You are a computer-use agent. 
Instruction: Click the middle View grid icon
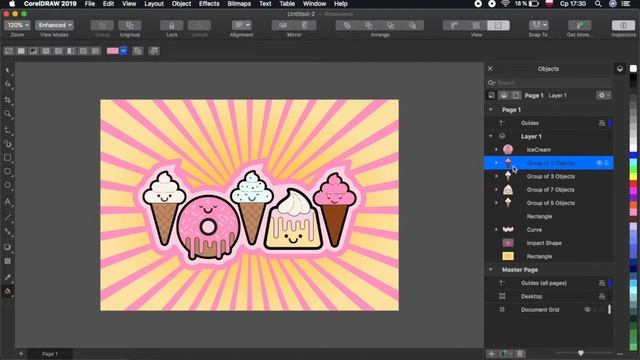[x=476, y=25]
